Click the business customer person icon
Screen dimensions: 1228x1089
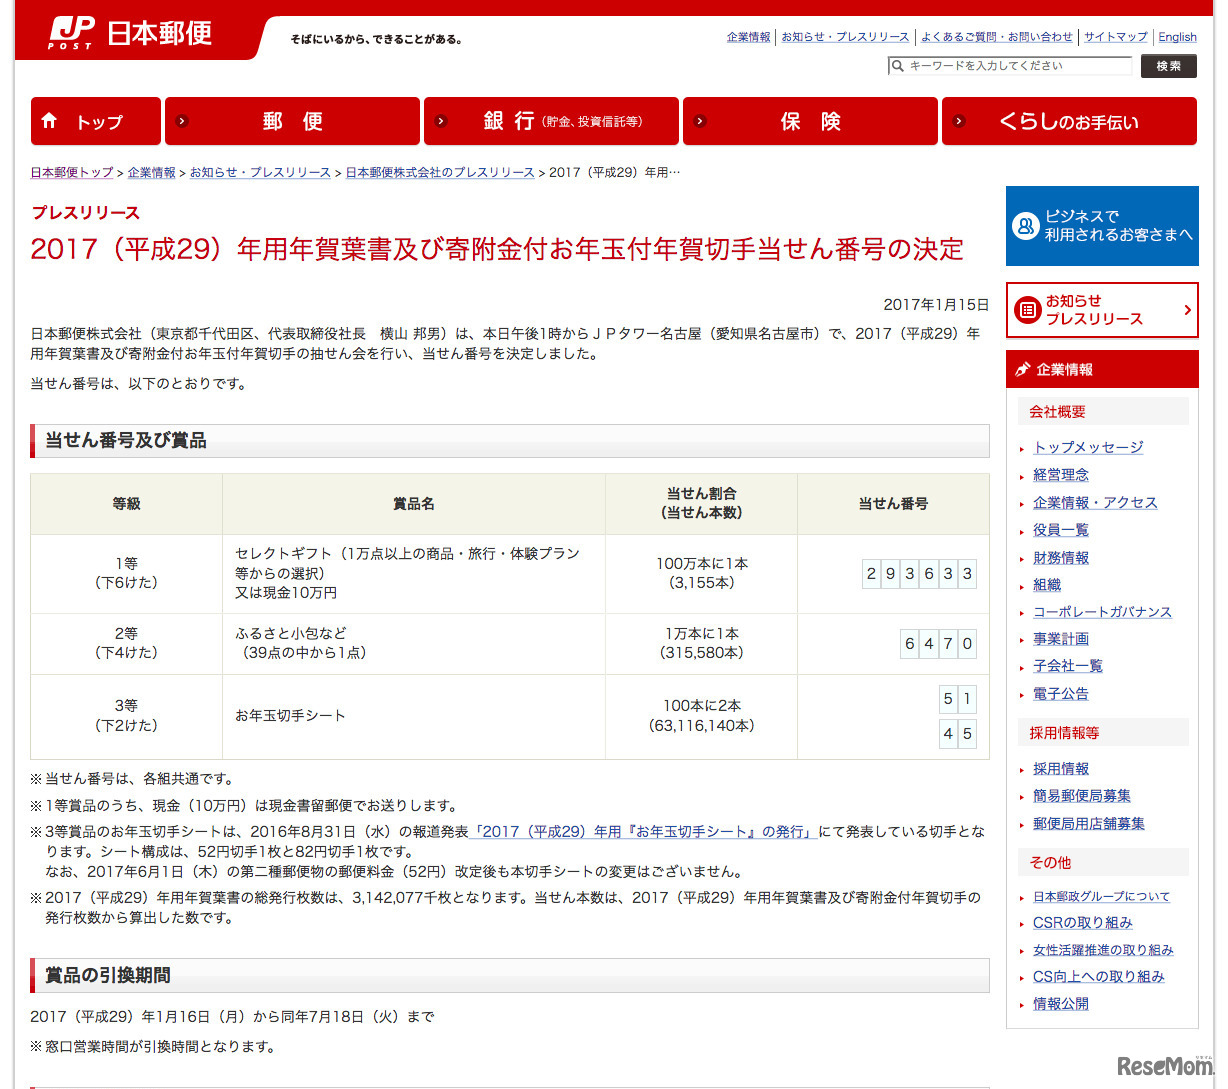tap(1025, 226)
